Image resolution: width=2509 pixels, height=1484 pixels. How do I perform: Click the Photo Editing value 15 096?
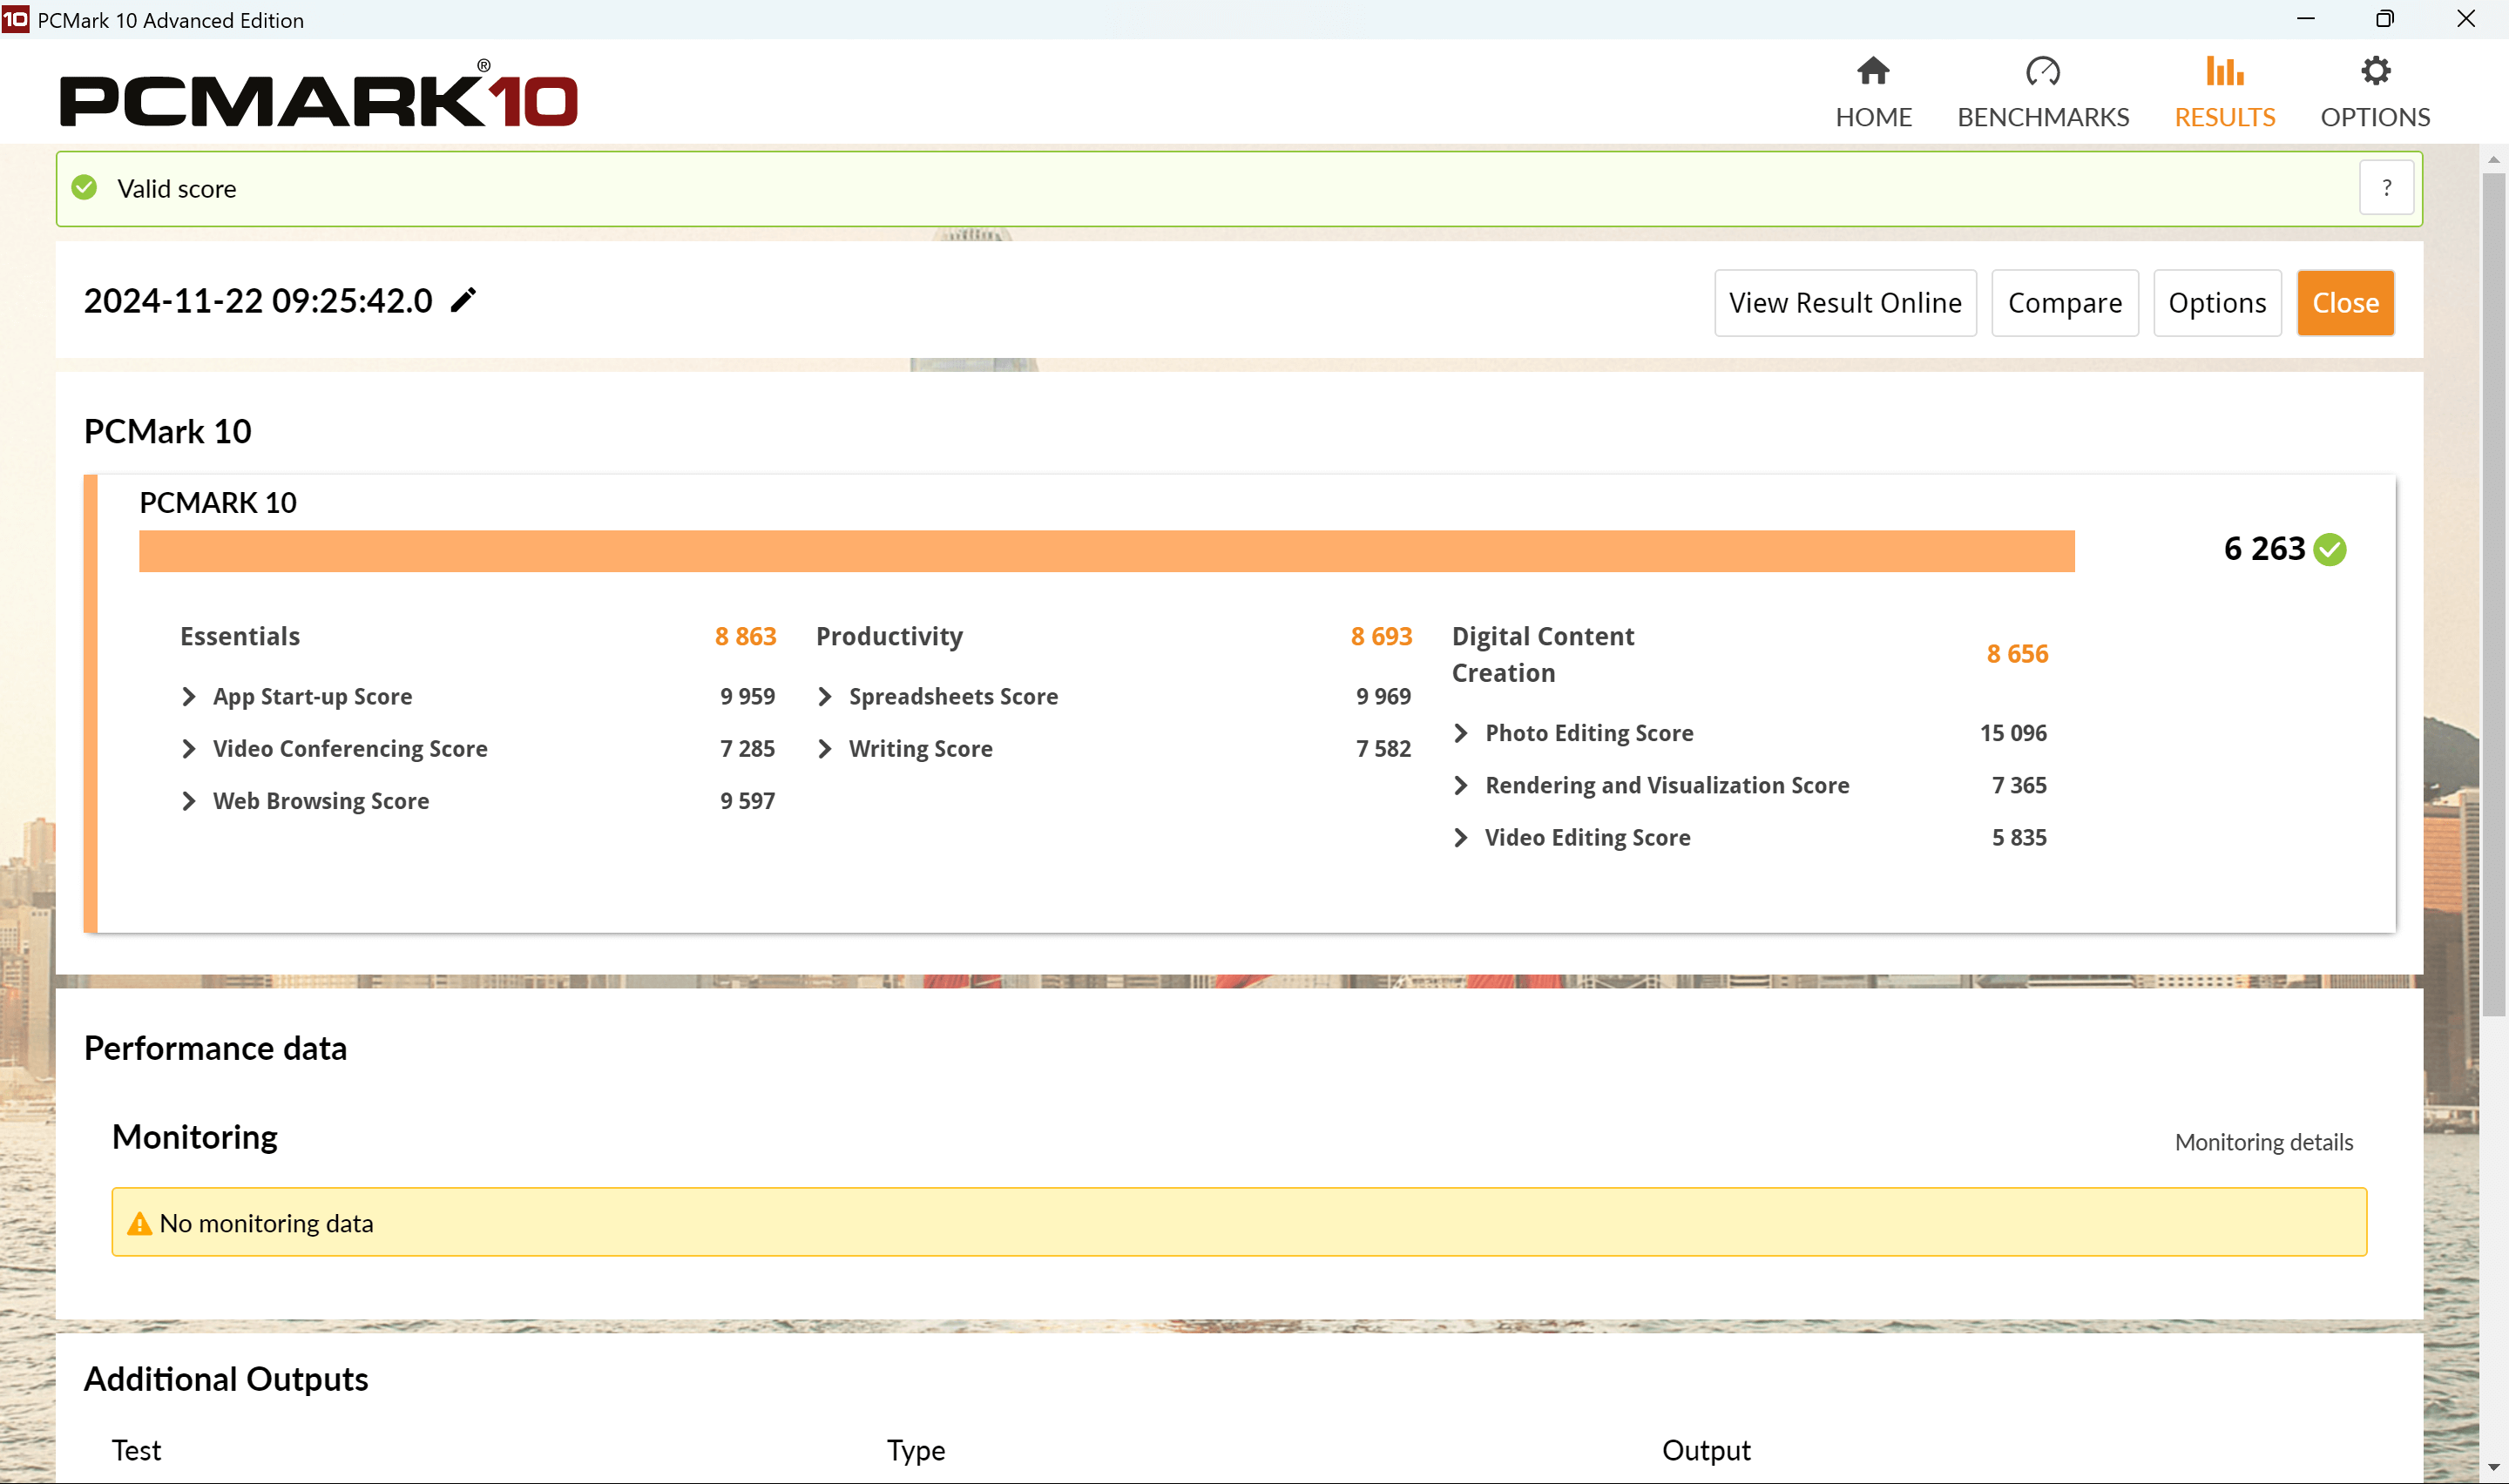click(2013, 733)
